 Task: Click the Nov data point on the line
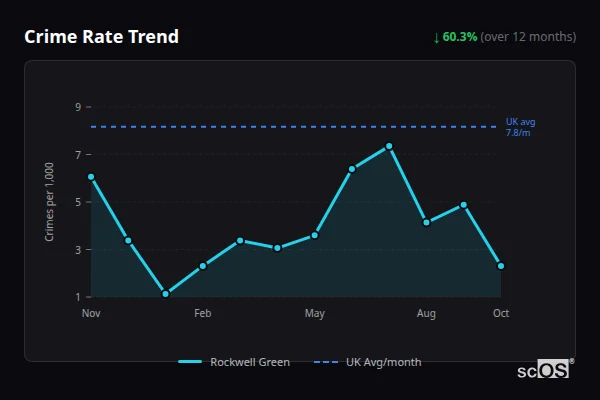[91, 177]
